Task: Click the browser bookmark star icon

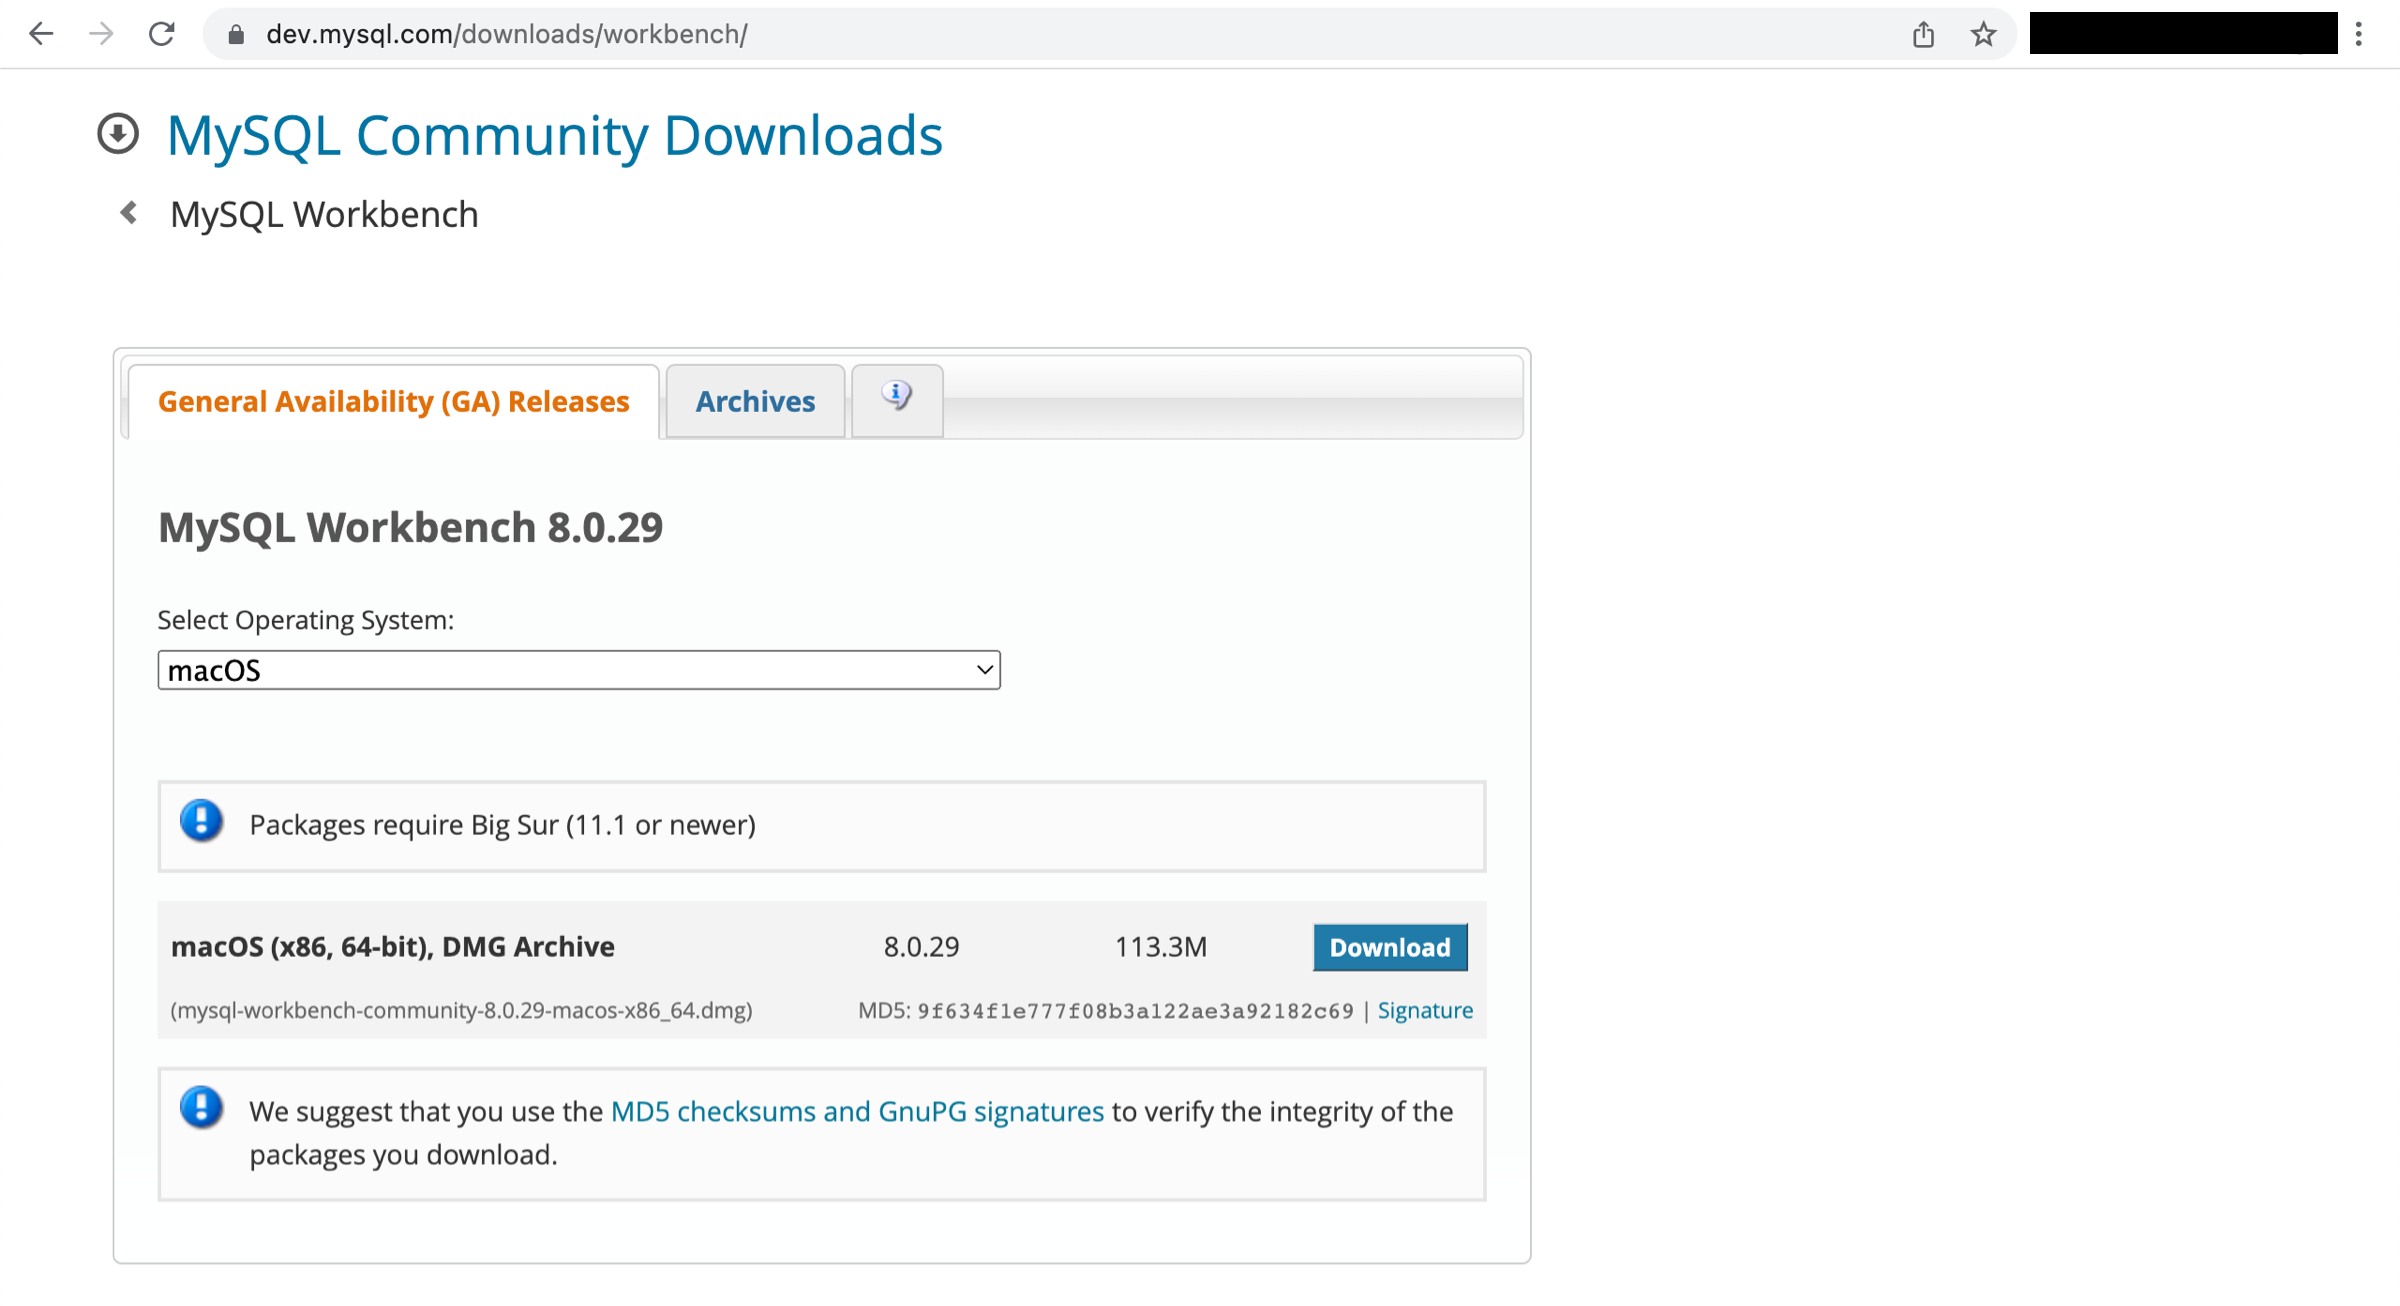Action: click(x=1979, y=34)
